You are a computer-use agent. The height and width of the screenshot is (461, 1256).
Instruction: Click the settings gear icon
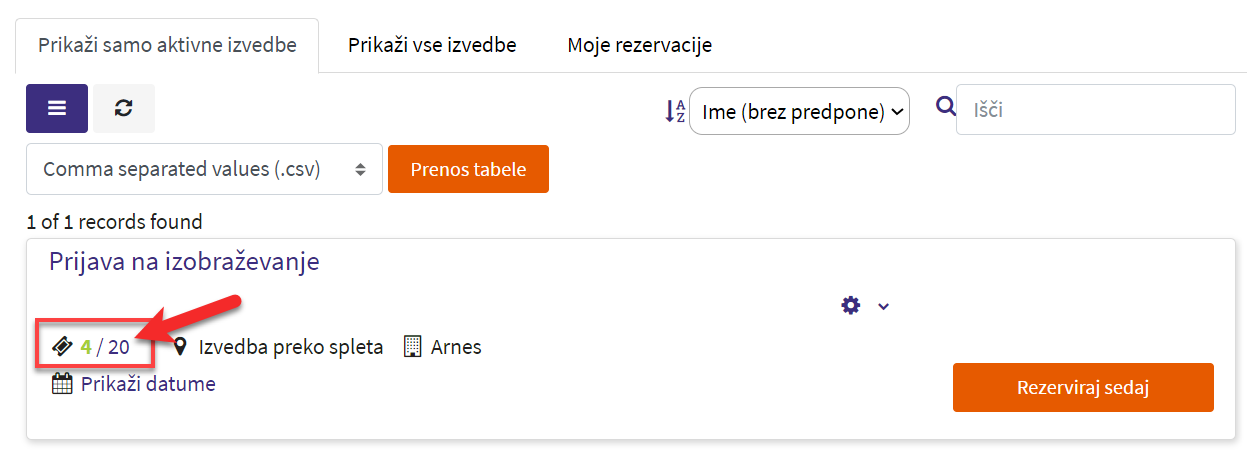click(x=851, y=305)
